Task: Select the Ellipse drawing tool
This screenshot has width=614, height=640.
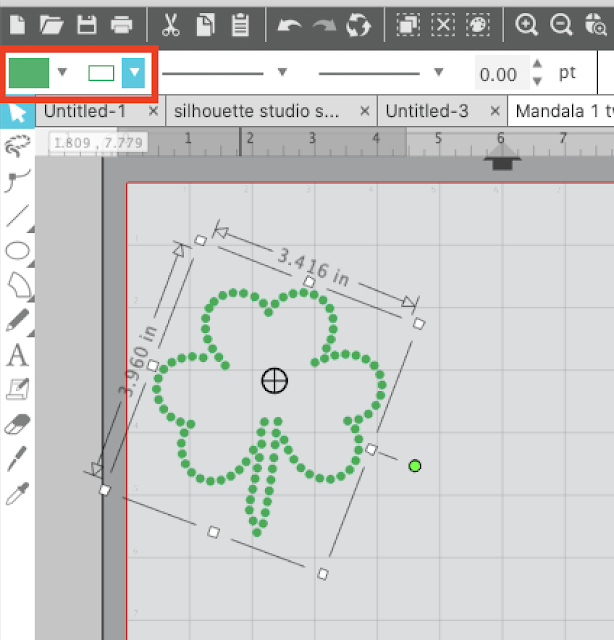Action: coord(18,251)
